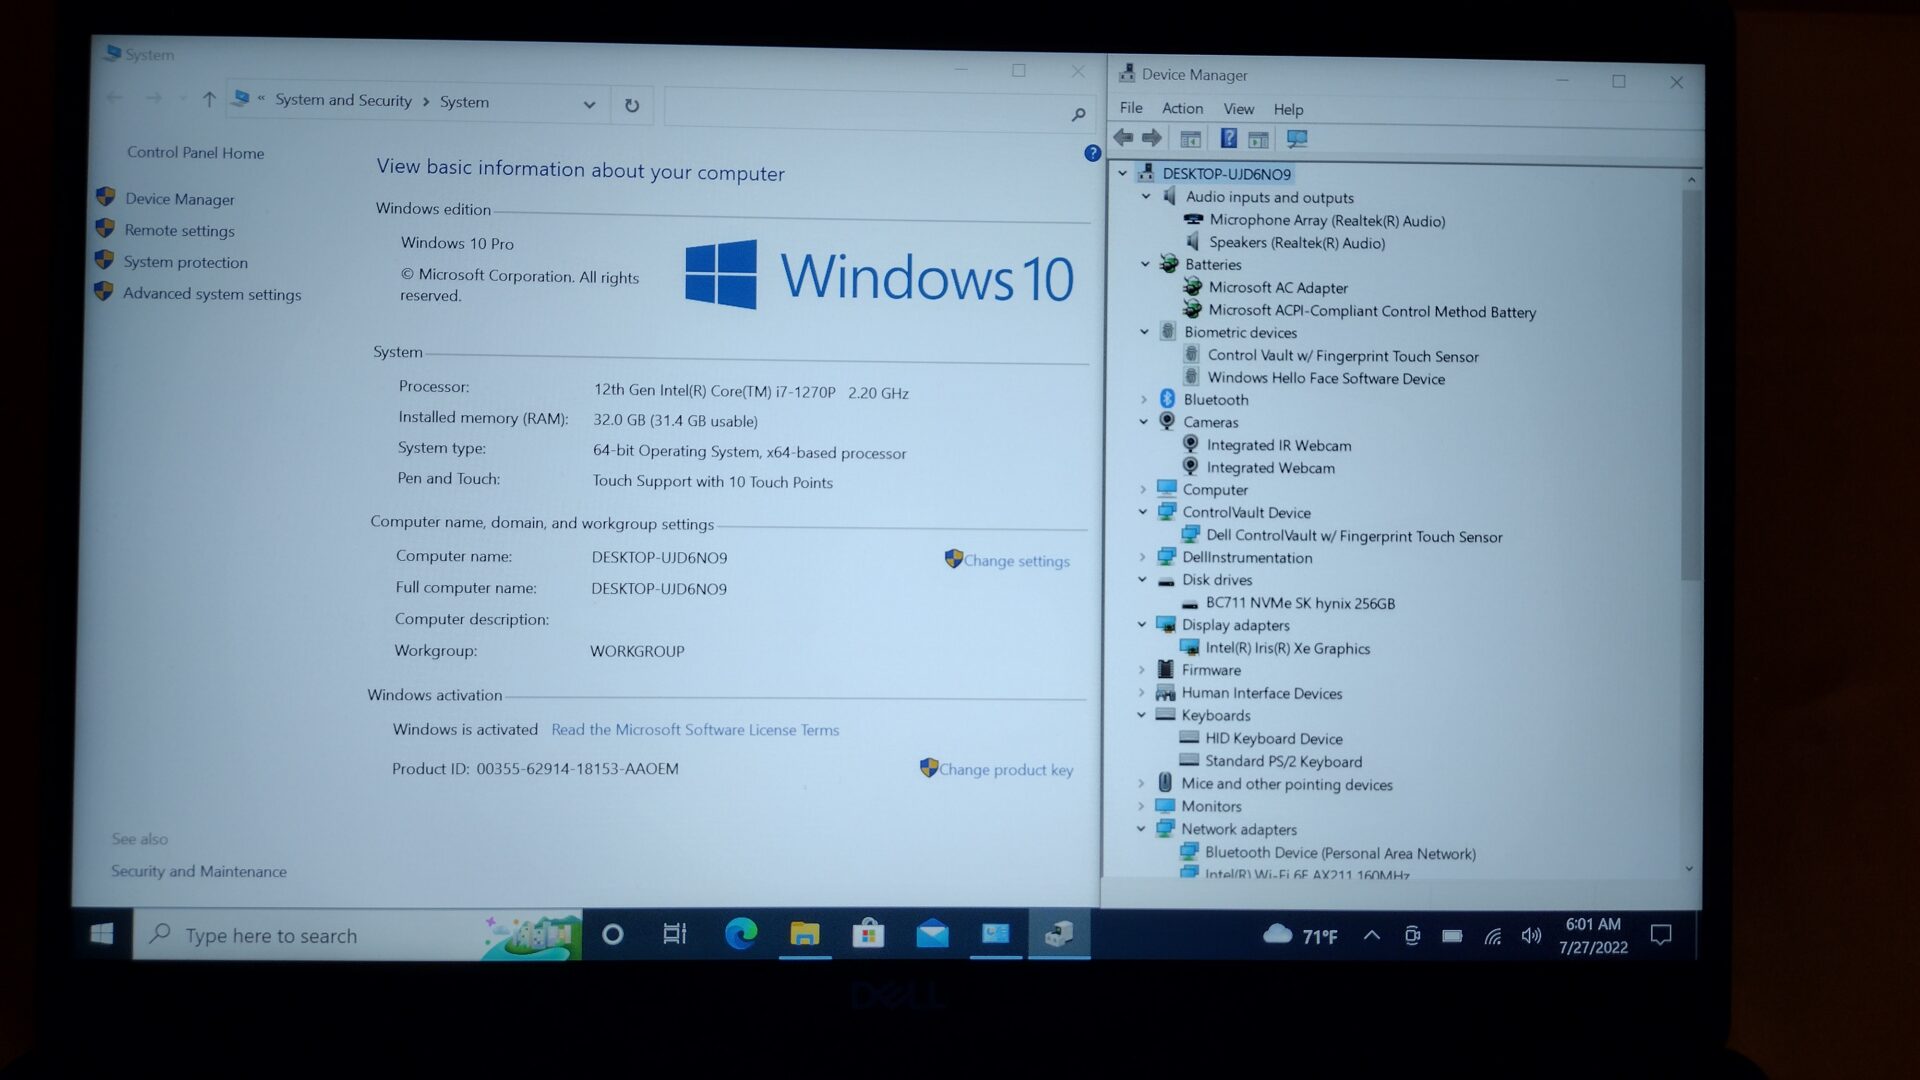Click the Scan for hardware changes monitor icon

(x=1297, y=139)
